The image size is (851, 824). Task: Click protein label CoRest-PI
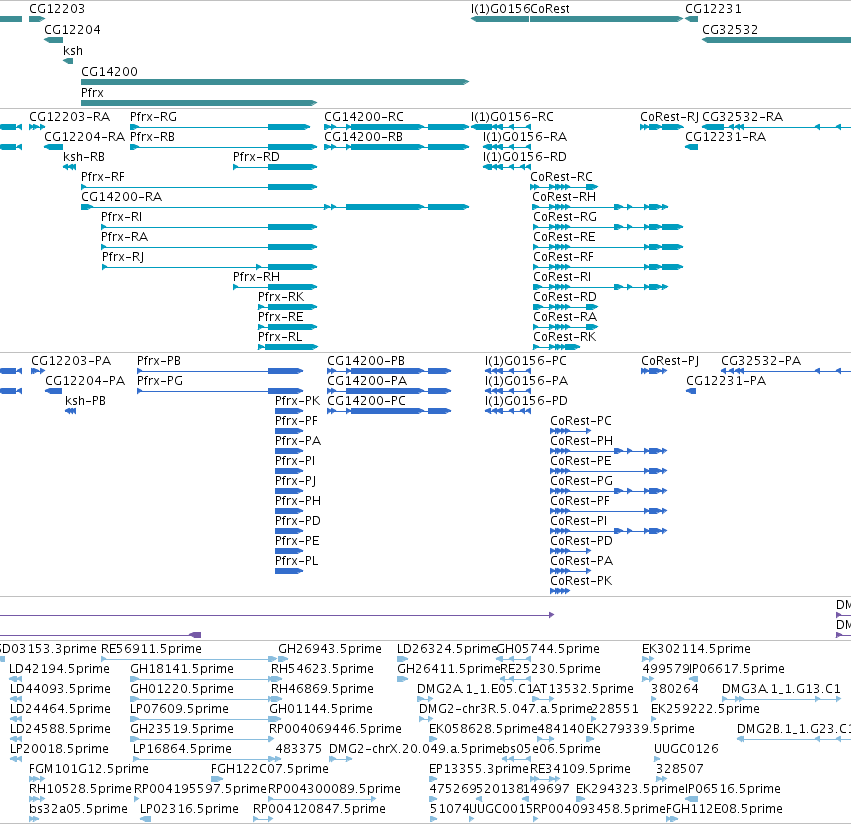click(x=579, y=521)
